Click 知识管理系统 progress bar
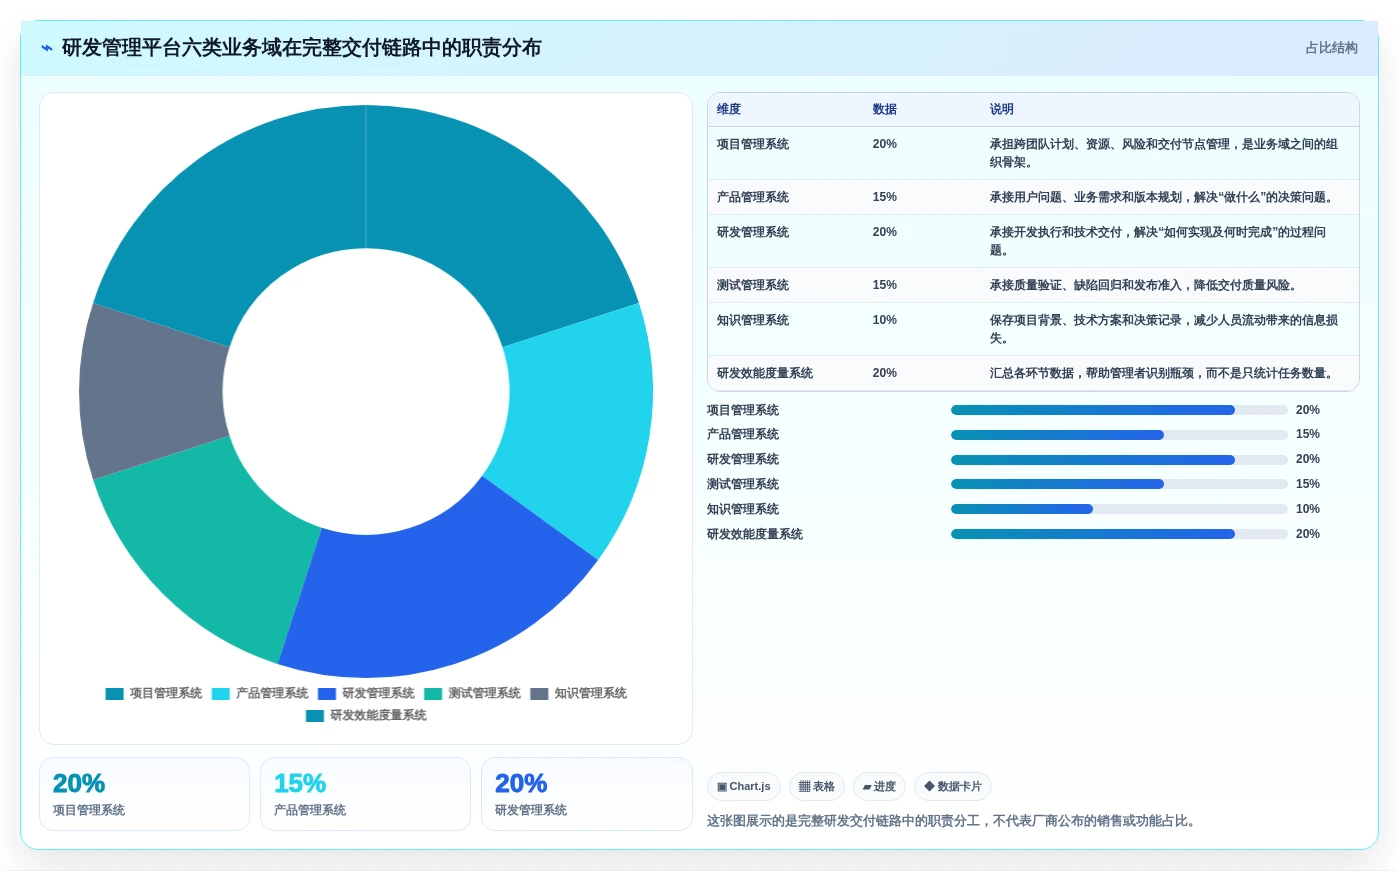The width and height of the screenshot is (1399, 871). (x=1119, y=509)
